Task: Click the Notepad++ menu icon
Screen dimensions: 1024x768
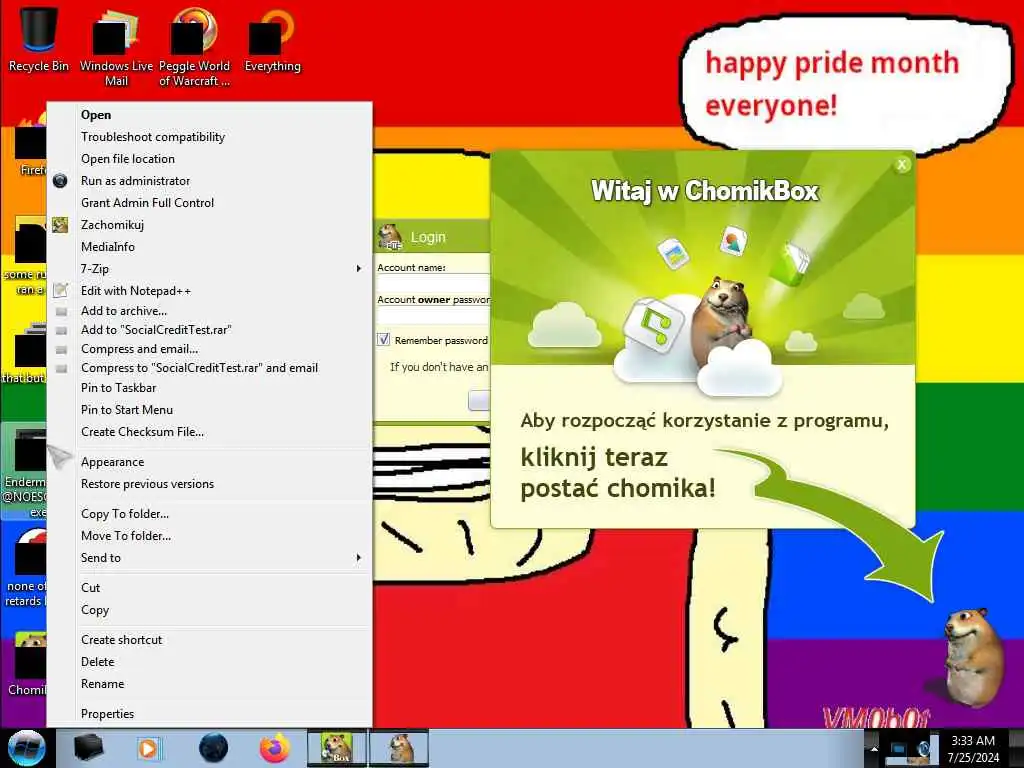Action: [61, 290]
